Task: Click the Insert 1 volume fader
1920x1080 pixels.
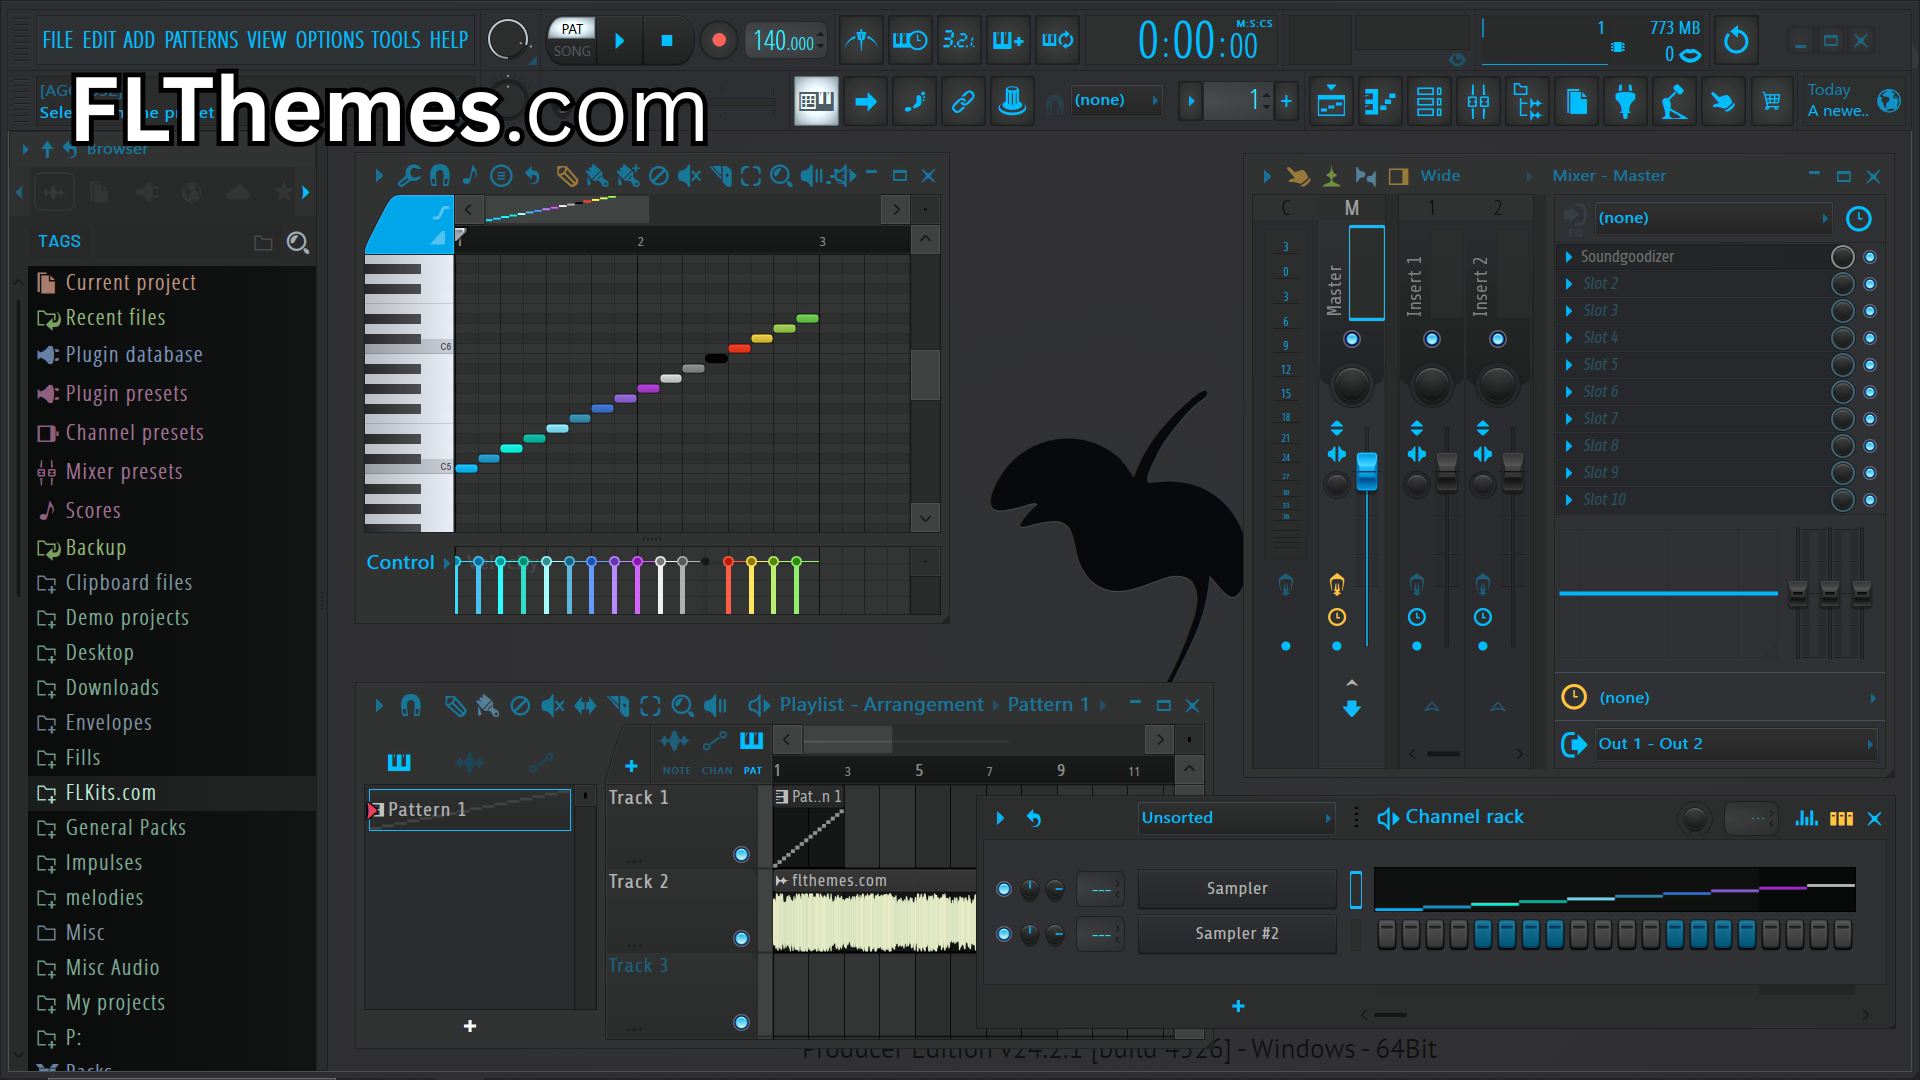Action: point(1447,472)
